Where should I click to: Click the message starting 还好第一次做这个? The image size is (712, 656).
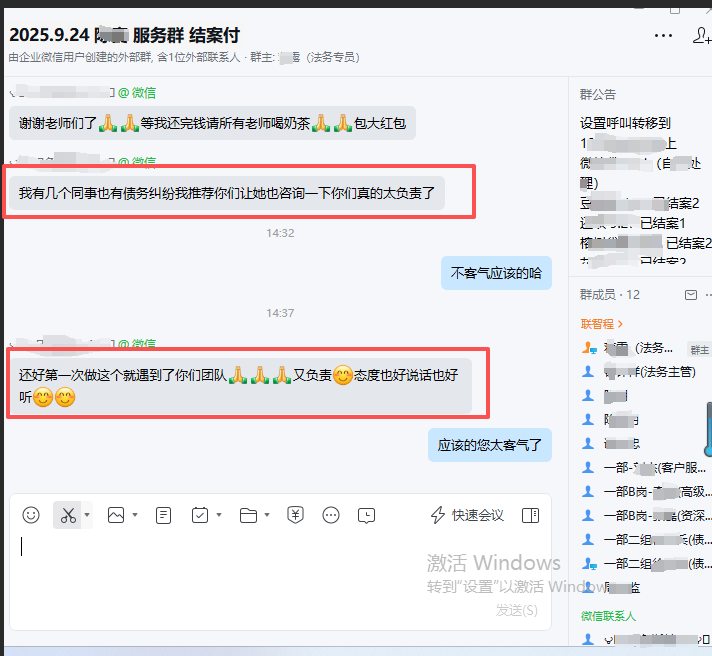coord(241,386)
